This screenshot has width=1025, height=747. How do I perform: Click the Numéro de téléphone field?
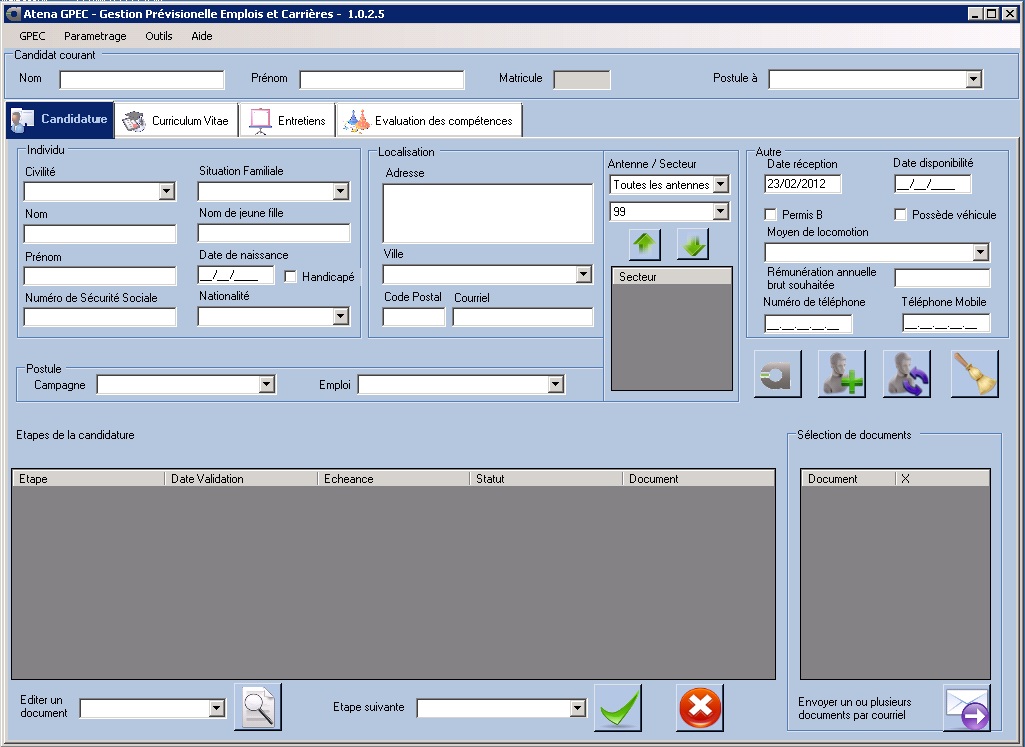tap(808, 324)
